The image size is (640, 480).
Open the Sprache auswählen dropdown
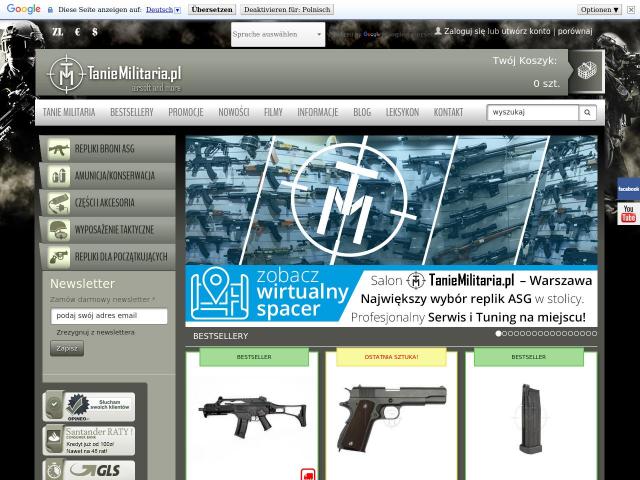pos(278,34)
